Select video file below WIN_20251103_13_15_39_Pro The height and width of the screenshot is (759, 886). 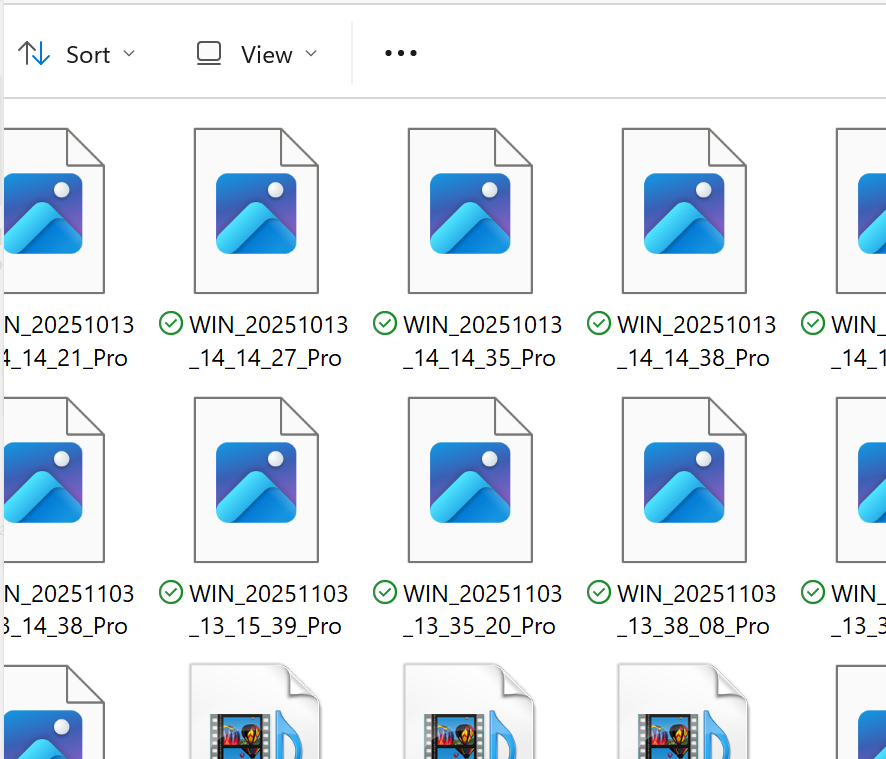pyautogui.click(x=255, y=712)
